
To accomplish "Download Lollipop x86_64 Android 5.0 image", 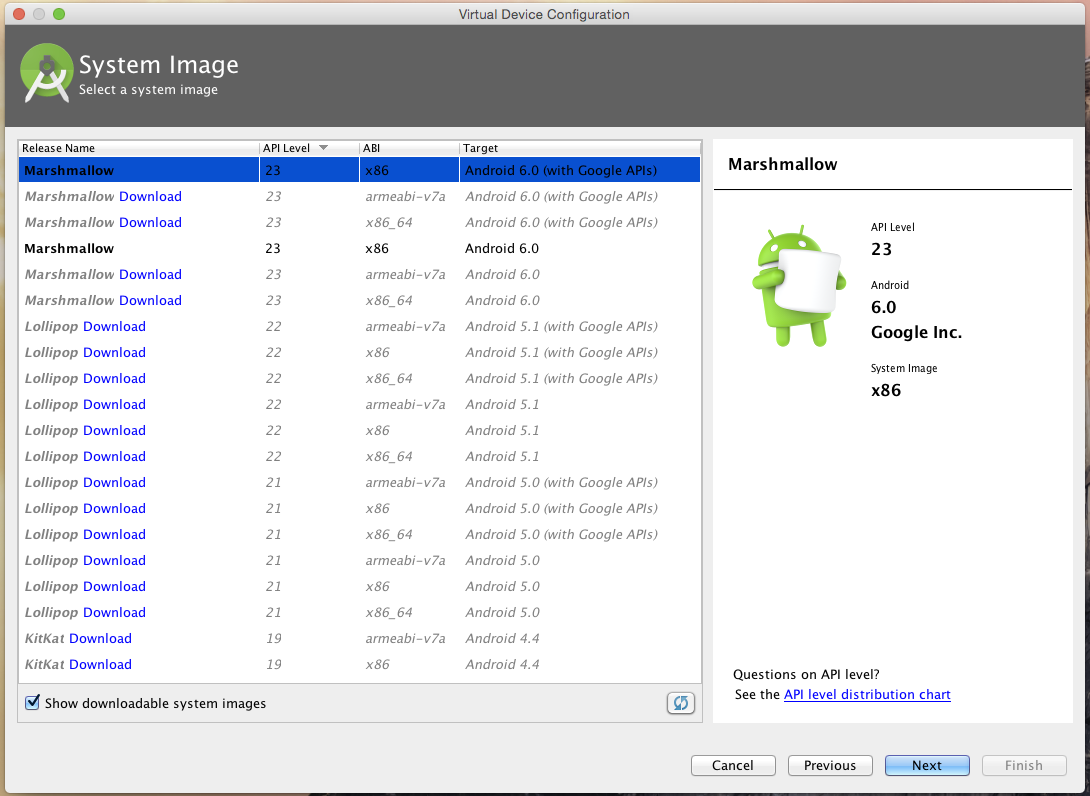I will (x=114, y=612).
